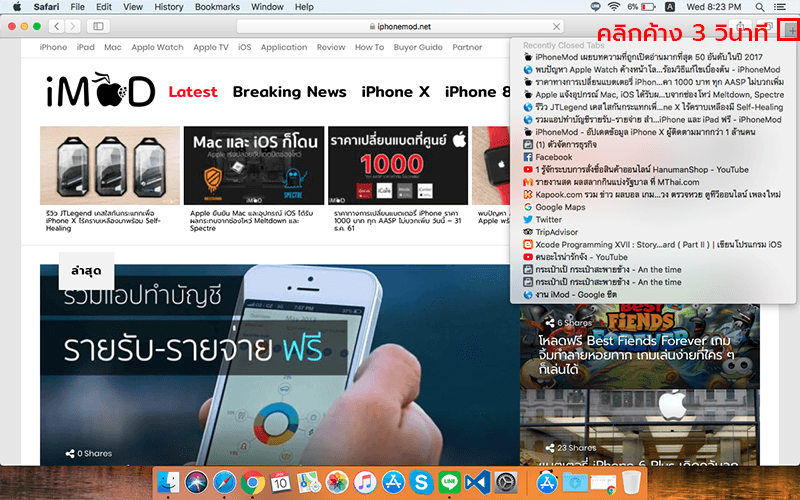800x500 pixels.
Task: Open Maps from the Dock
Action: [x=309, y=482]
